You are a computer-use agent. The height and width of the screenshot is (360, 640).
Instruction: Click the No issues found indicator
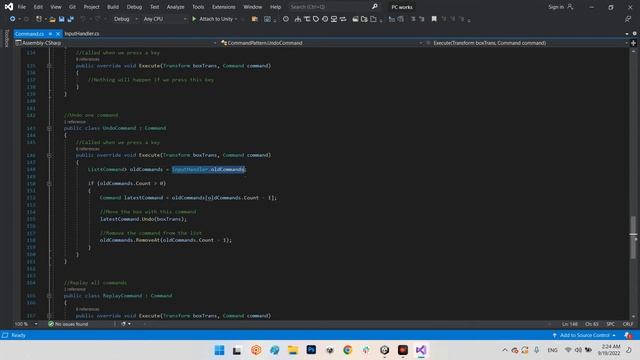coord(68,324)
